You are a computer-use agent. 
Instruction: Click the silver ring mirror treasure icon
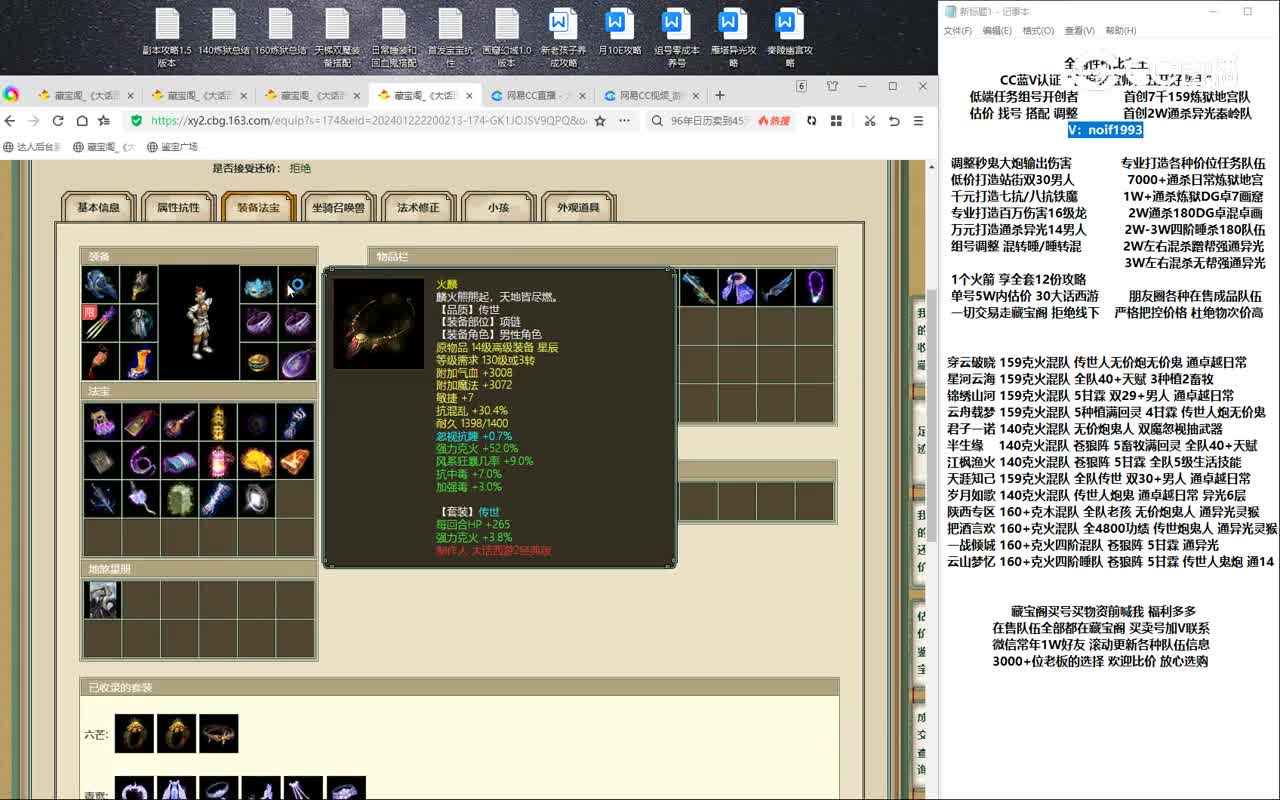click(257, 499)
